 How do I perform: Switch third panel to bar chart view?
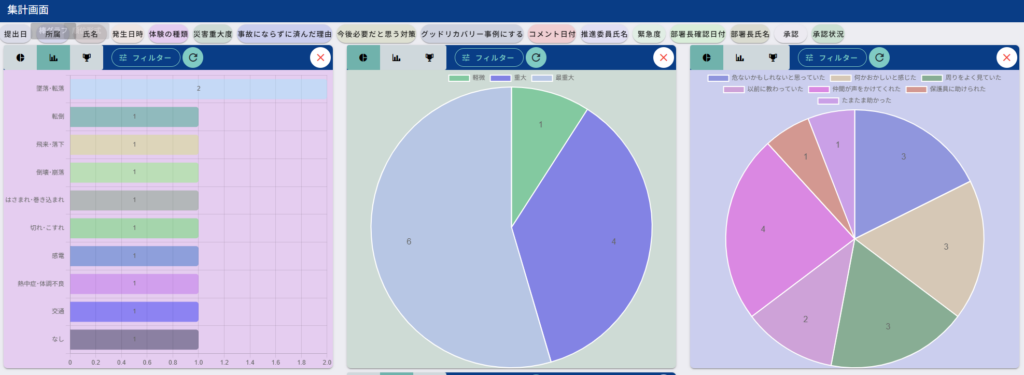pyautogui.click(x=740, y=57)
